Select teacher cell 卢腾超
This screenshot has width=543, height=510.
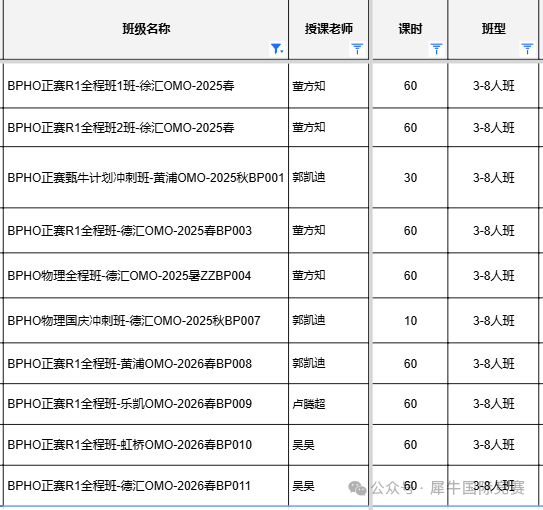pos(329,404)
